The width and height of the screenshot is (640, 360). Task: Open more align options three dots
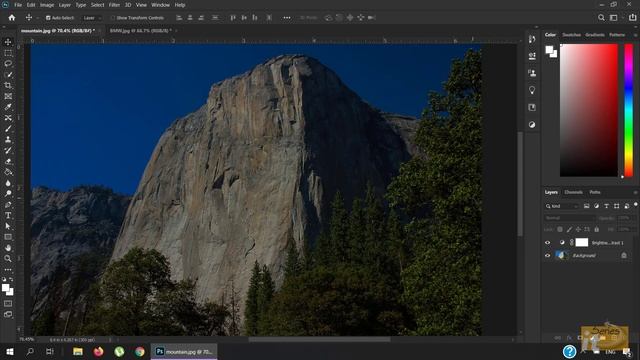(287, 18)
